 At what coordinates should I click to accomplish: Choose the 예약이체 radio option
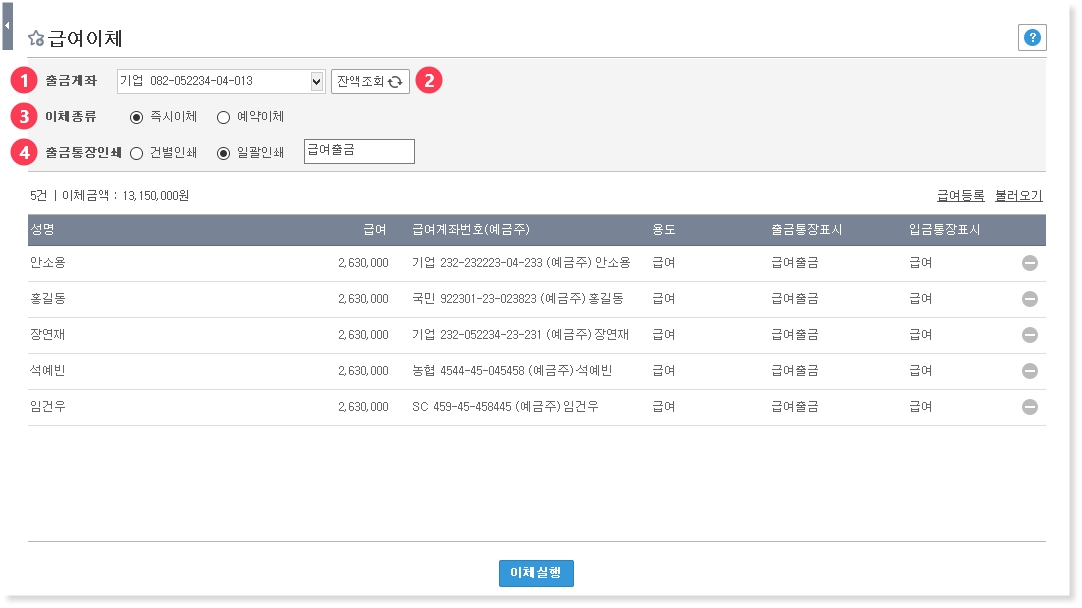(223, 117)
